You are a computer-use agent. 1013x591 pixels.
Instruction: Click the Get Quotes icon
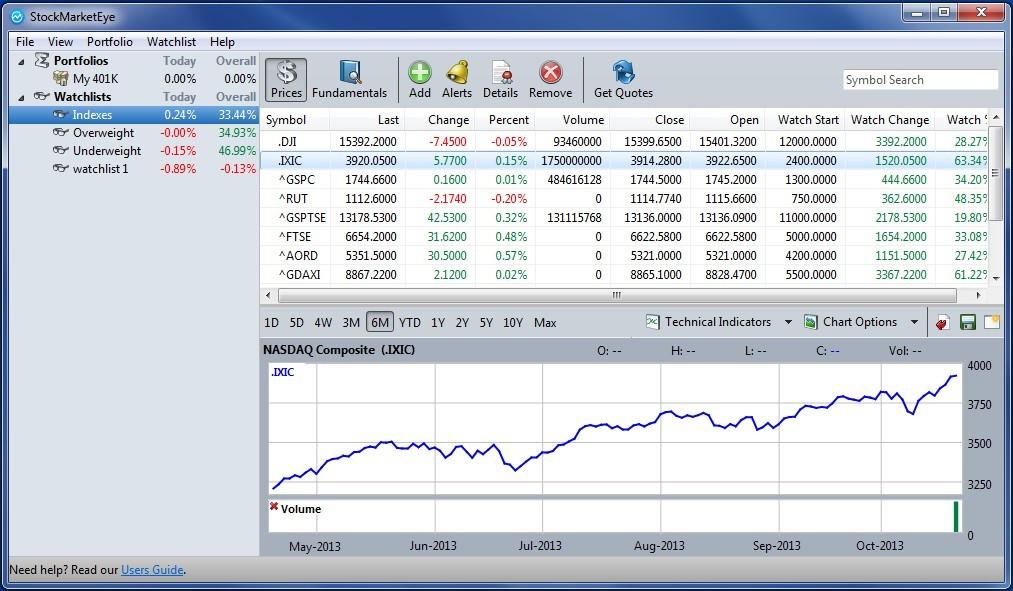pos(622,79)
